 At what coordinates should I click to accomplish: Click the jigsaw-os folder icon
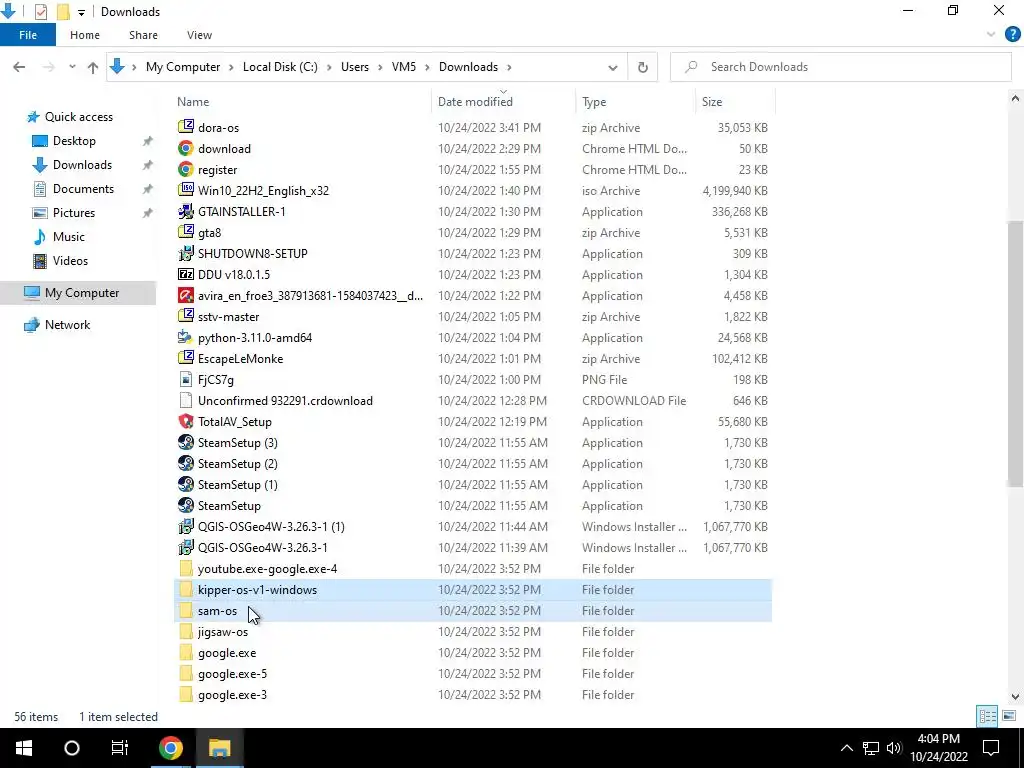coord(186,632)
